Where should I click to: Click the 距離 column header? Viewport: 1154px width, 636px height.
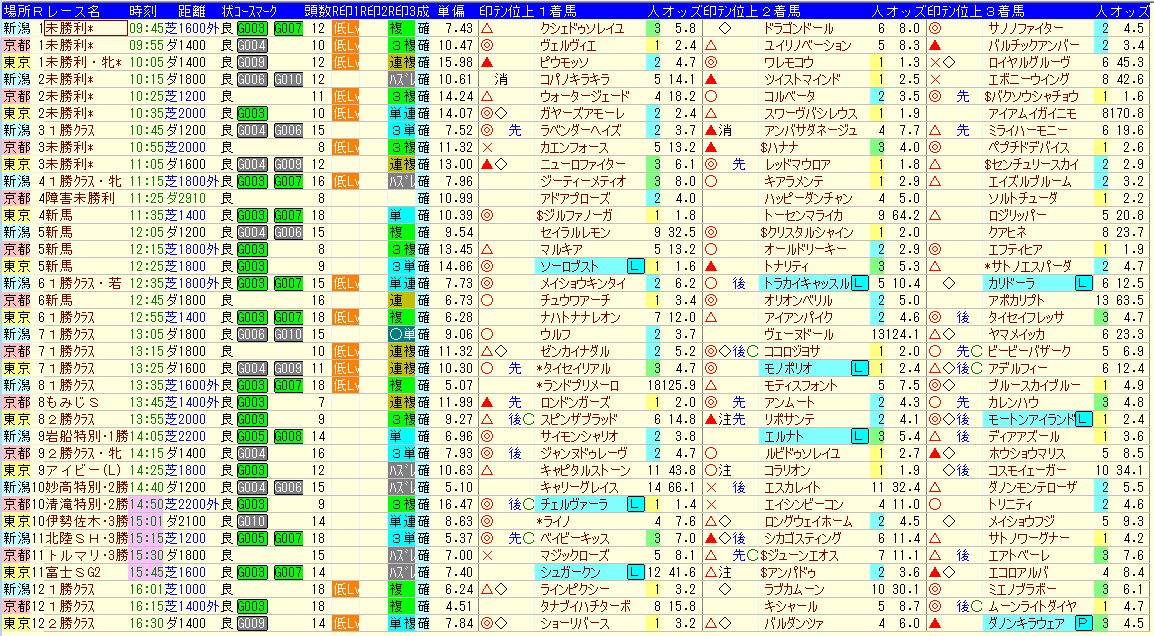point(191,11)
